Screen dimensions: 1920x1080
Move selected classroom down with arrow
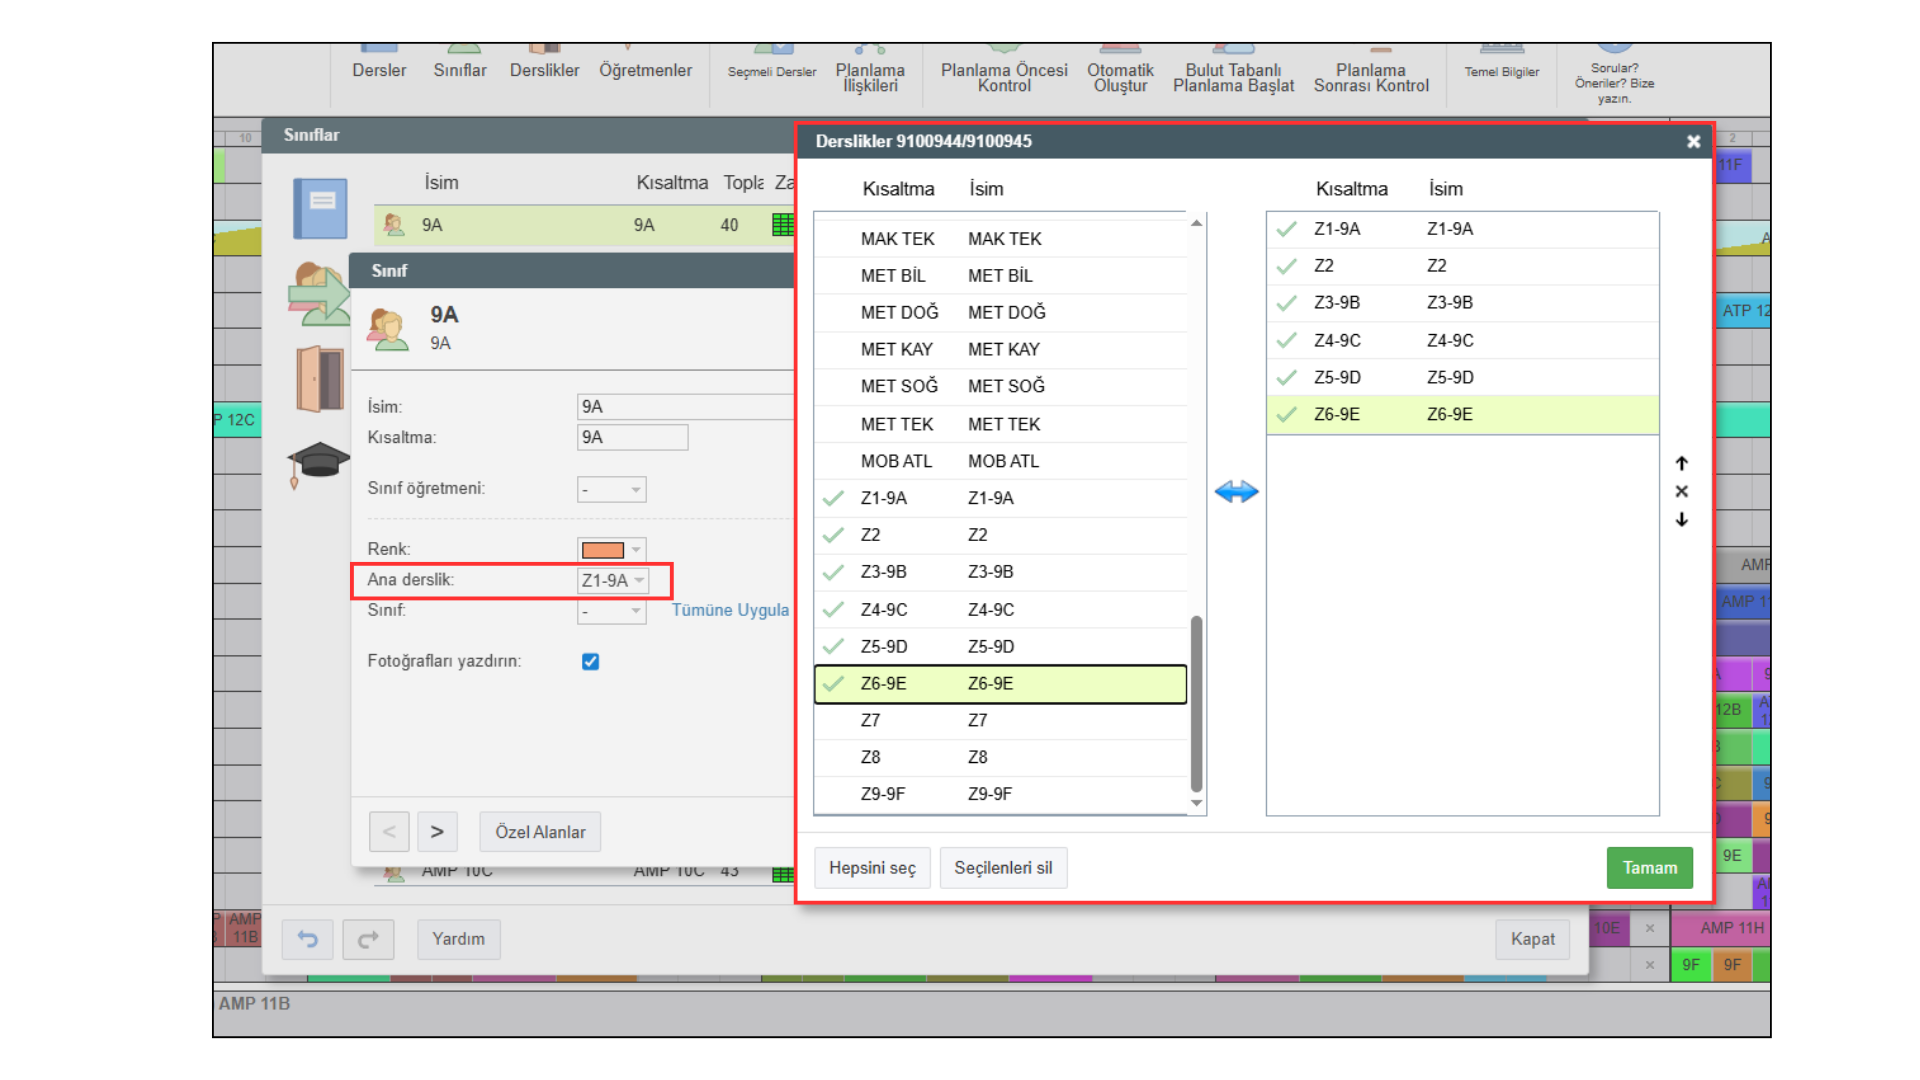pos(1681,520)
